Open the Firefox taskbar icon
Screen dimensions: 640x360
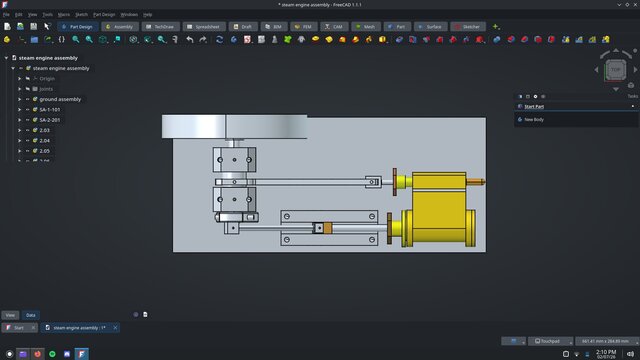(38, 354)
